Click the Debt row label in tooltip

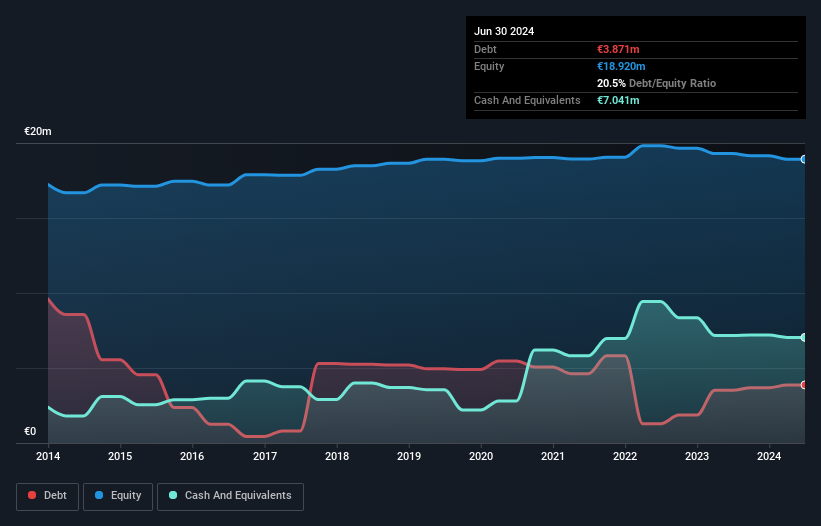[485, 49]
